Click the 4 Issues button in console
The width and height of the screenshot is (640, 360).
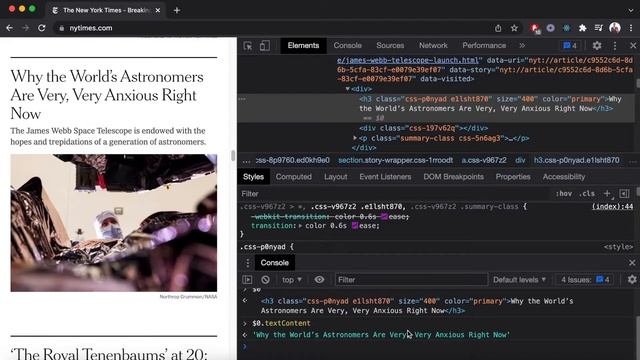585,280
